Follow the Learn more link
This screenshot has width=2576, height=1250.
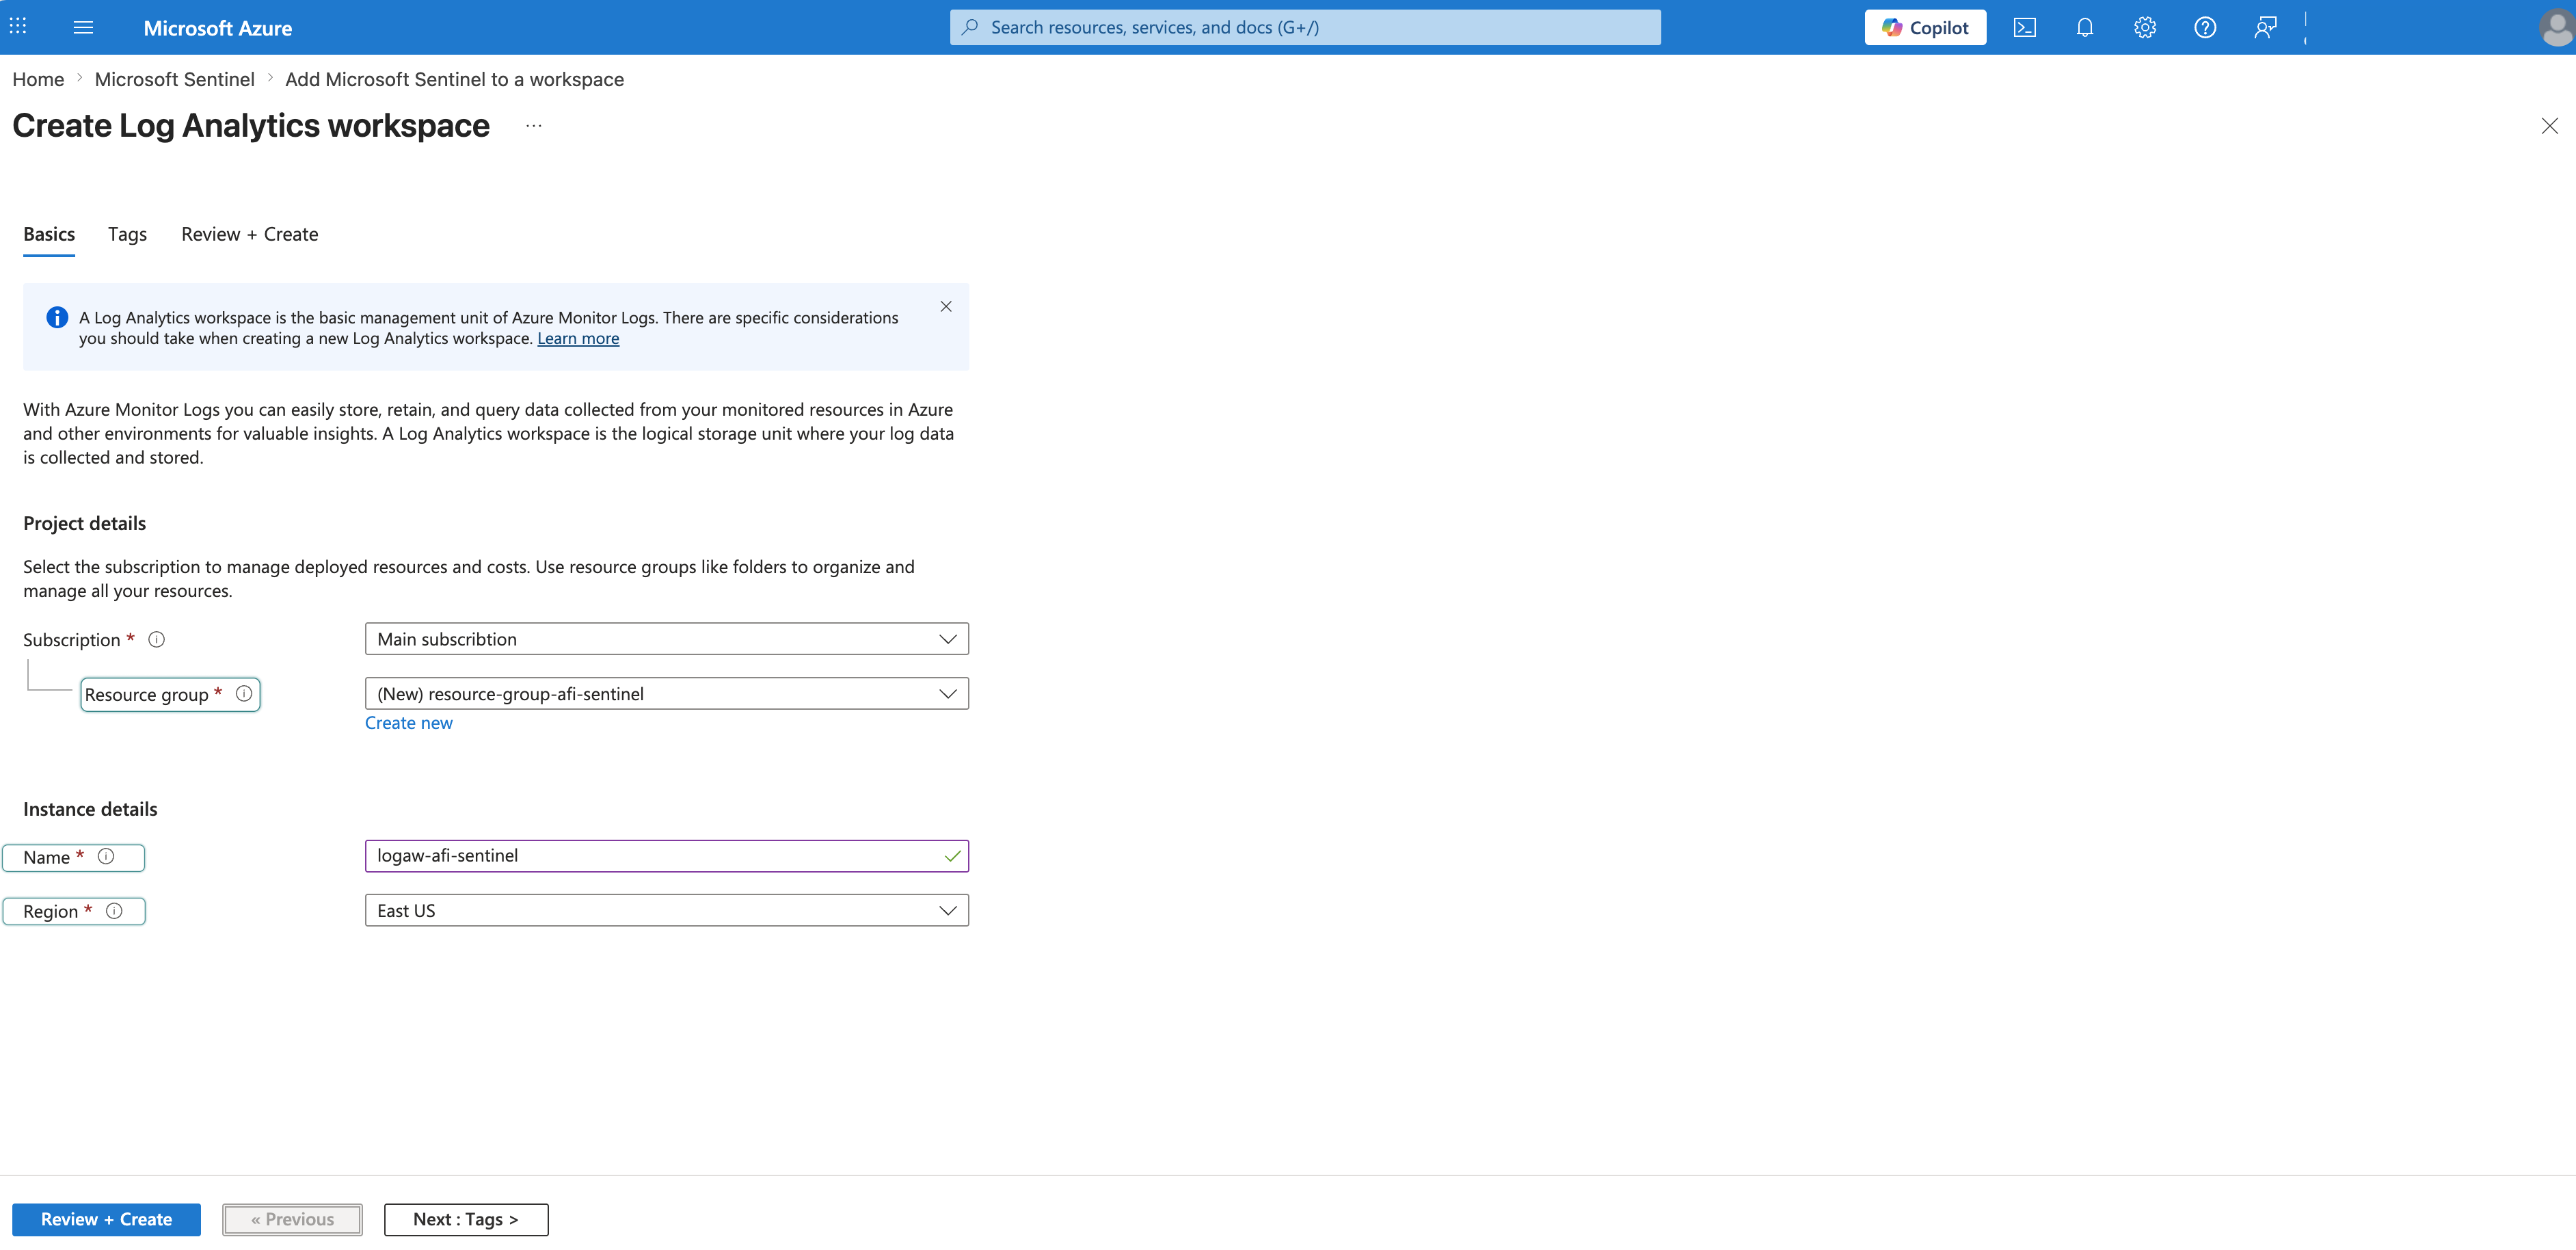tap(578, 338)
